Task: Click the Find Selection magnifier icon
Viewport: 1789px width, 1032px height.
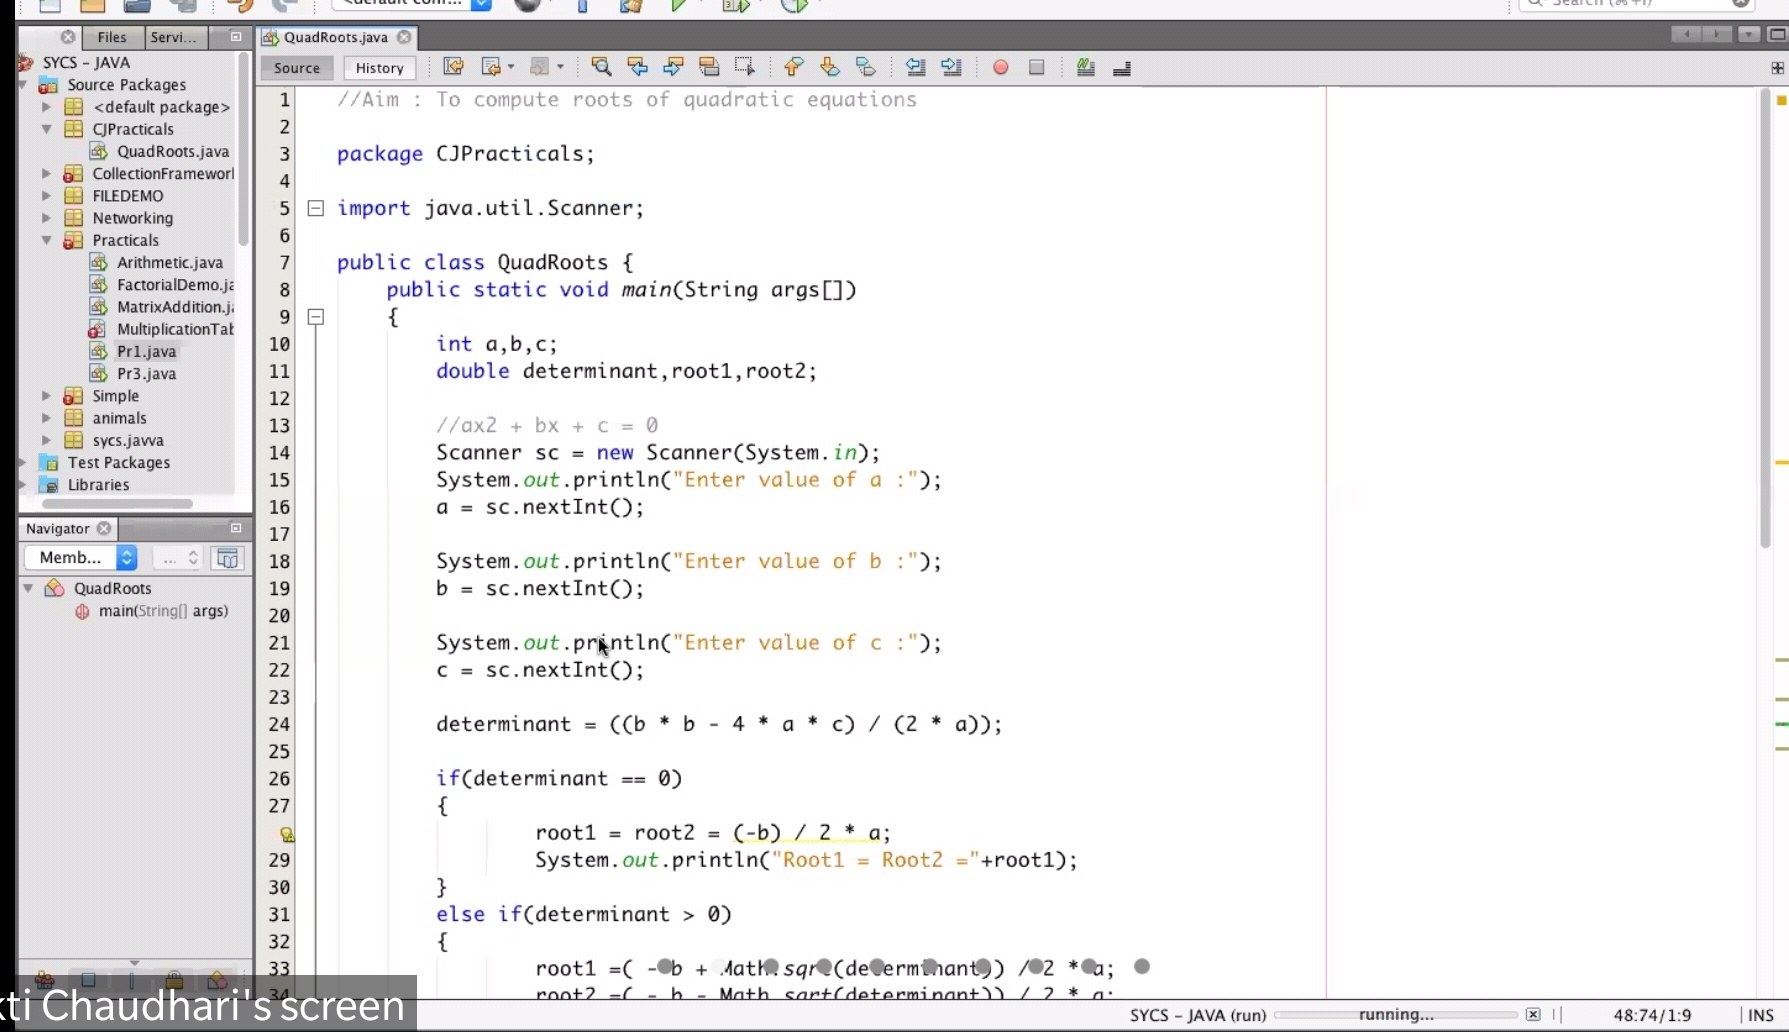Action: 601,67
